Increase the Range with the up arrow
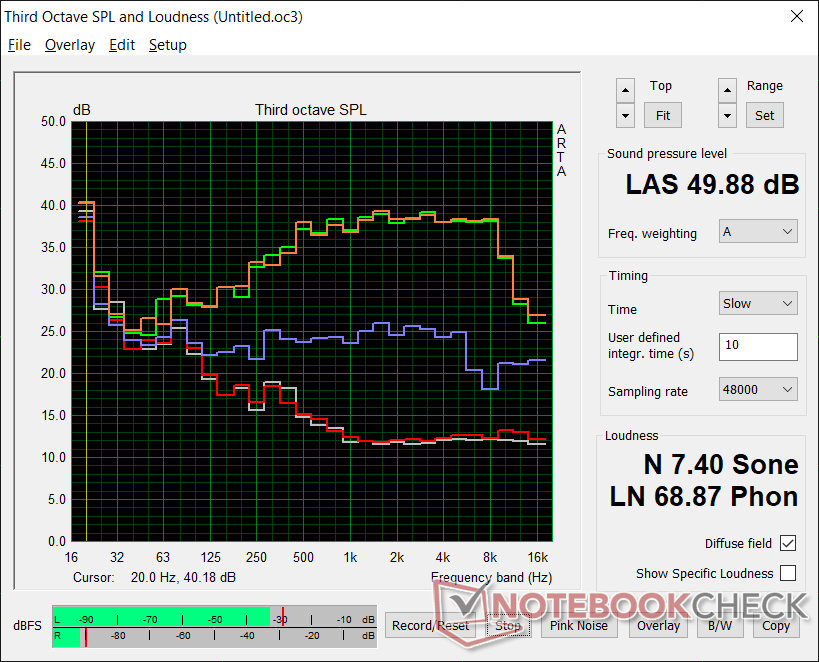819x662 pixels. click(x=727, y=91)
